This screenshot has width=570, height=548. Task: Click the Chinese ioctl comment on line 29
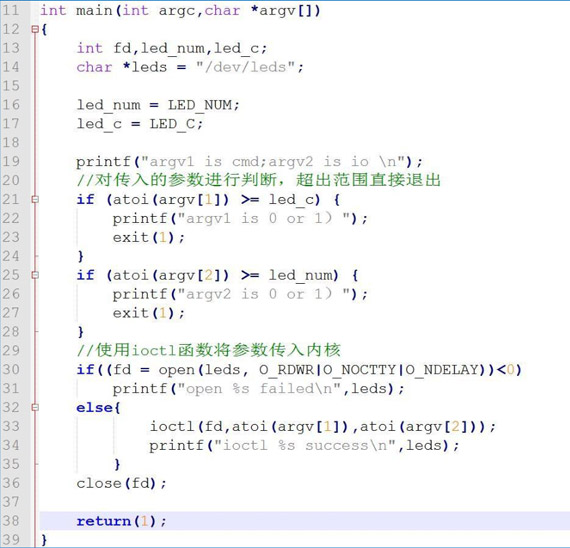[x=209, y=350]
